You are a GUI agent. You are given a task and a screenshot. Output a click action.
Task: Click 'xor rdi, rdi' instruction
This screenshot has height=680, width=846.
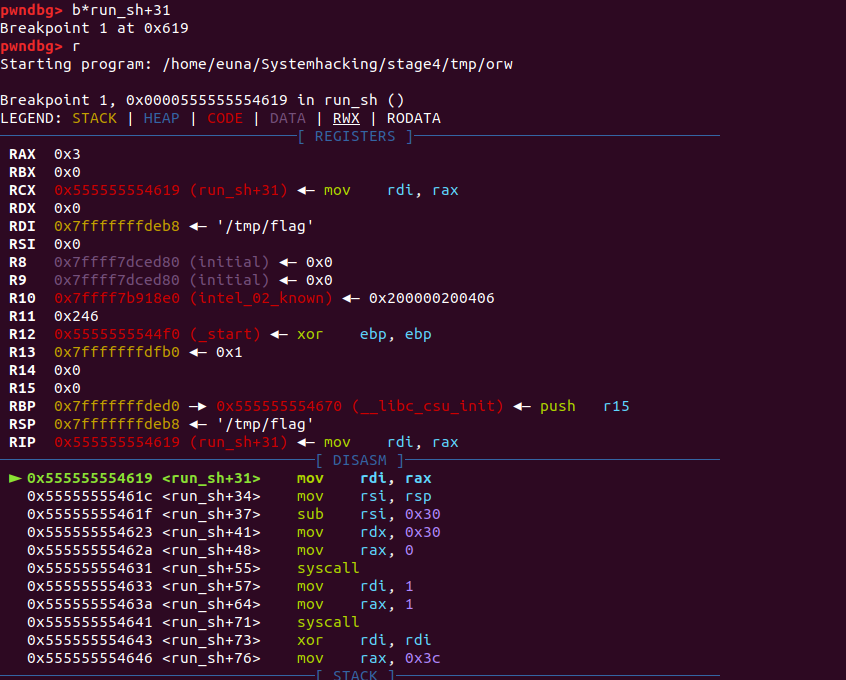point(364,641)
